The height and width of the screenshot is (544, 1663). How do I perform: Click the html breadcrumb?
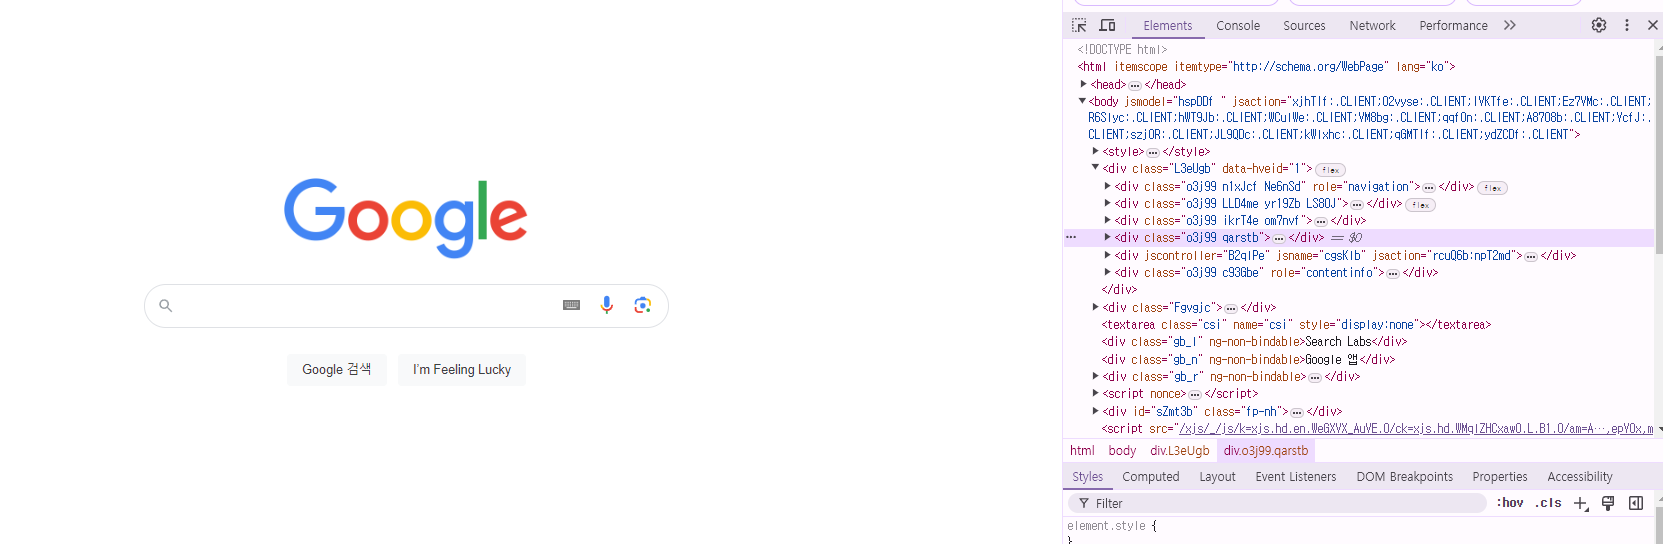[x=1082, y=451]
